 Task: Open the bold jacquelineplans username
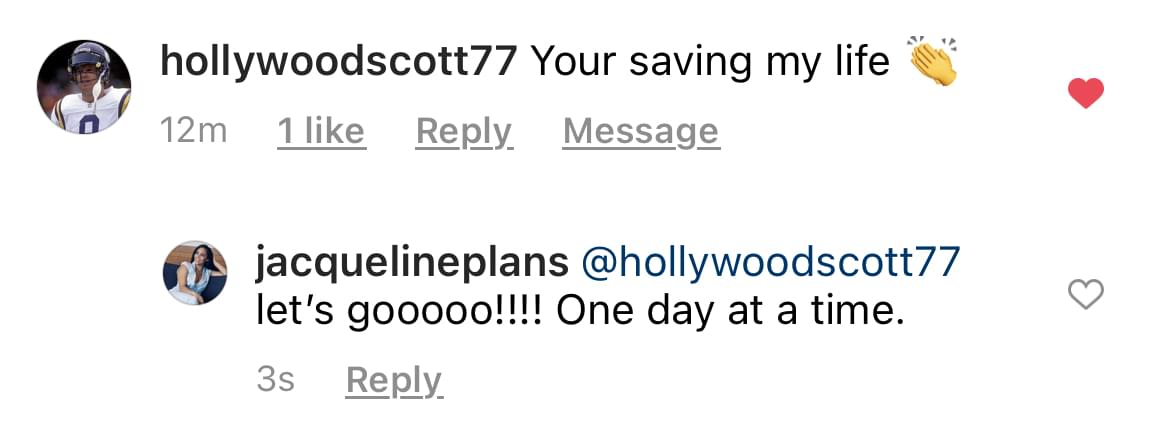pyautogui.click(x=412, y=262)
